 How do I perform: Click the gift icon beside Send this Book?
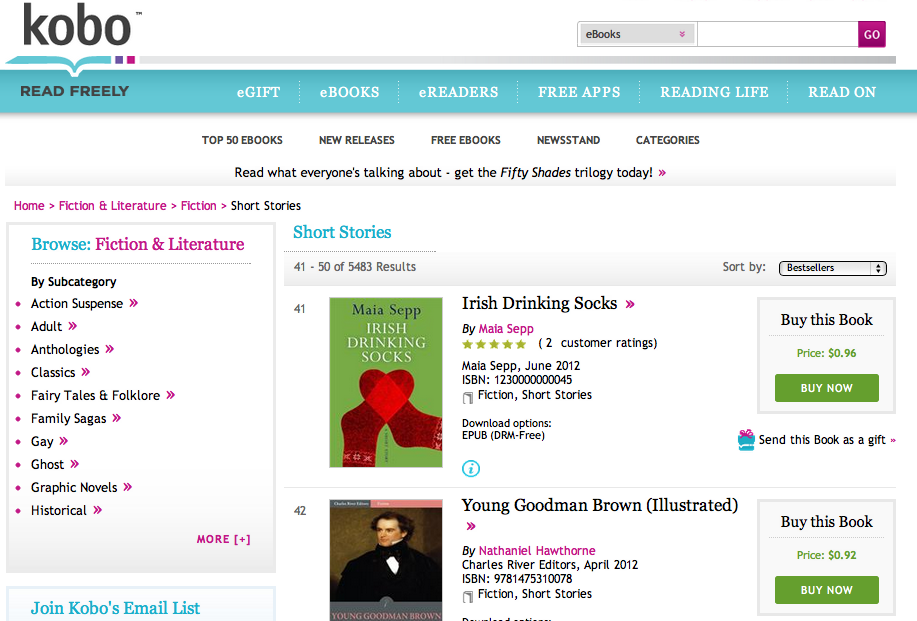pyautogui.click(x=746, y=440)
